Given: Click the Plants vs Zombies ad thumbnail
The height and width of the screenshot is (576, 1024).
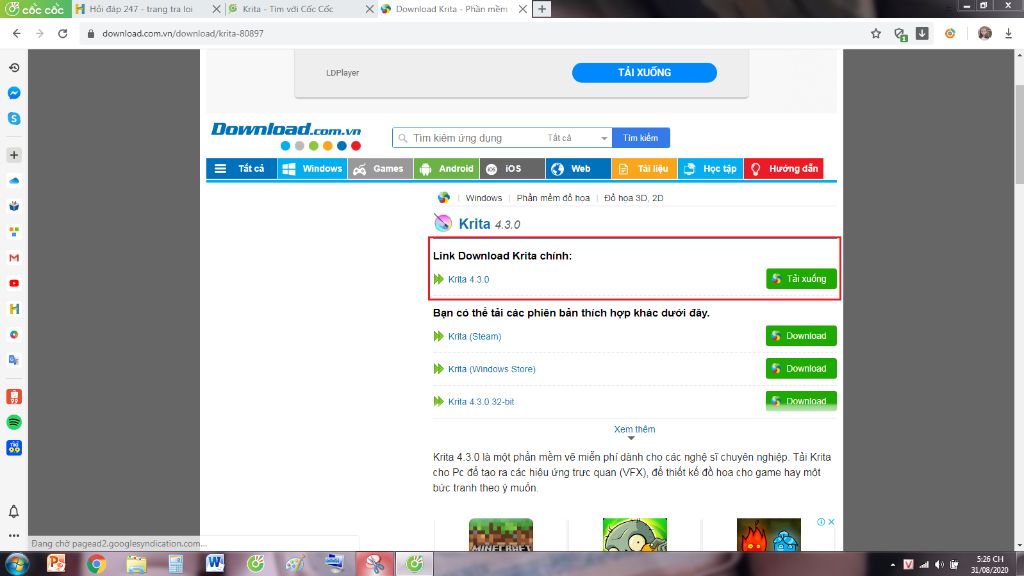Looking at the screenshot, I should click(x=635, y=535).
